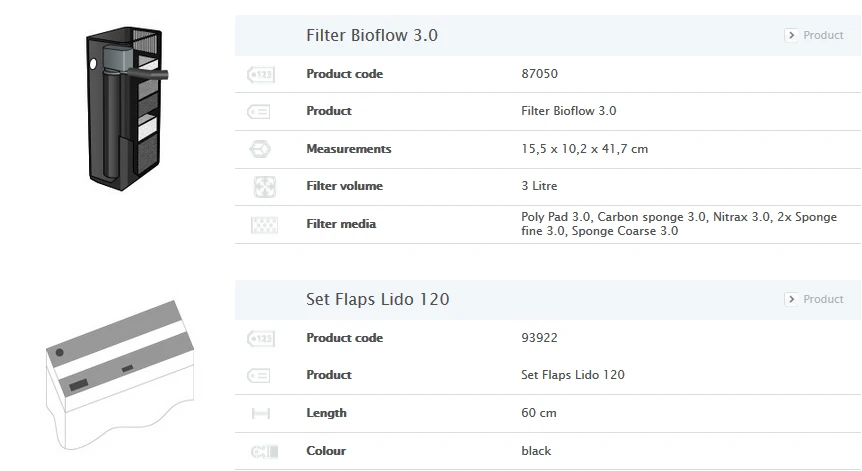Click the product icon in the Filter Bioflow row
The width and height of the screenshot is (862, 471).
click(259, 111)
